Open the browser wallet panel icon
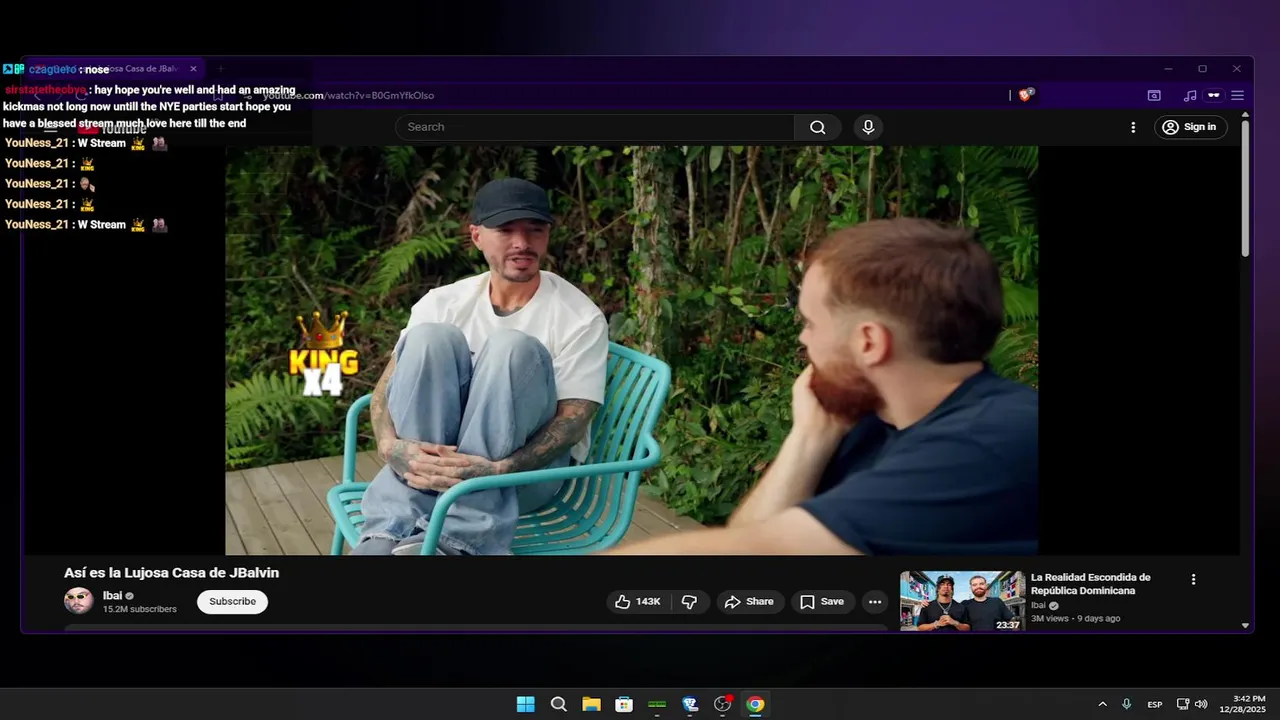Viewport: 1280px width, 720px height. [1154, 95]
